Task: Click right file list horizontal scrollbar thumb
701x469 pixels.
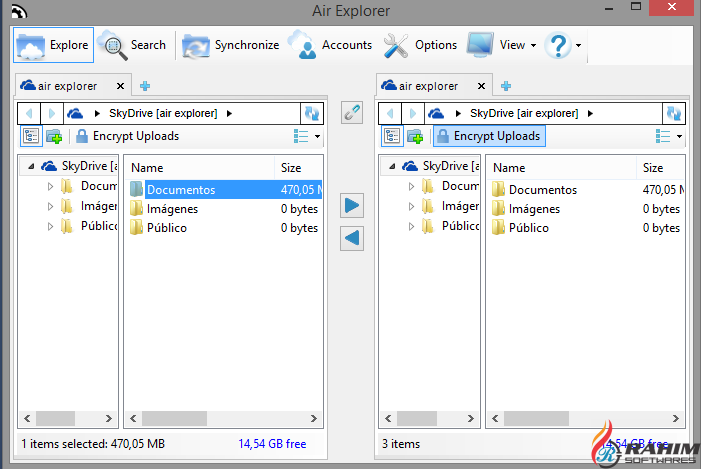Action: [536, 418]
